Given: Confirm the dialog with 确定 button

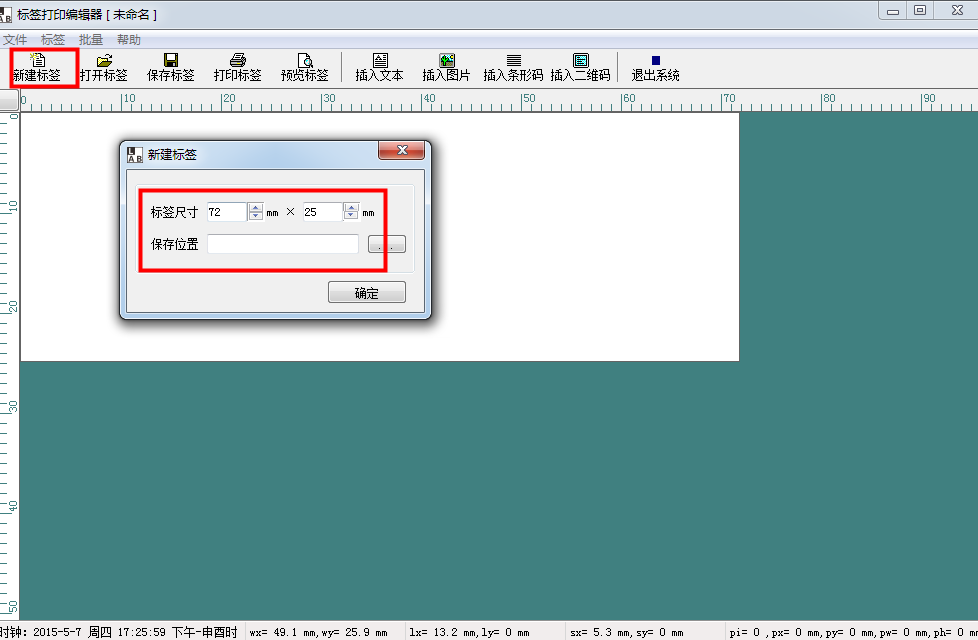Looking at the screenshot, I should [x=367, y=293].
